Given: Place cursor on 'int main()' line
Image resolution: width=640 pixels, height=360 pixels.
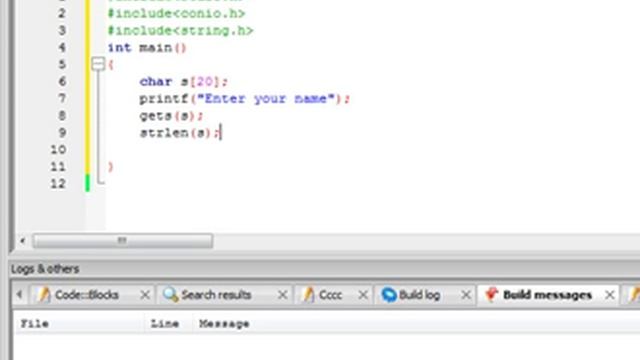Looking at the screenshot, I should click(x=147, y=48).
